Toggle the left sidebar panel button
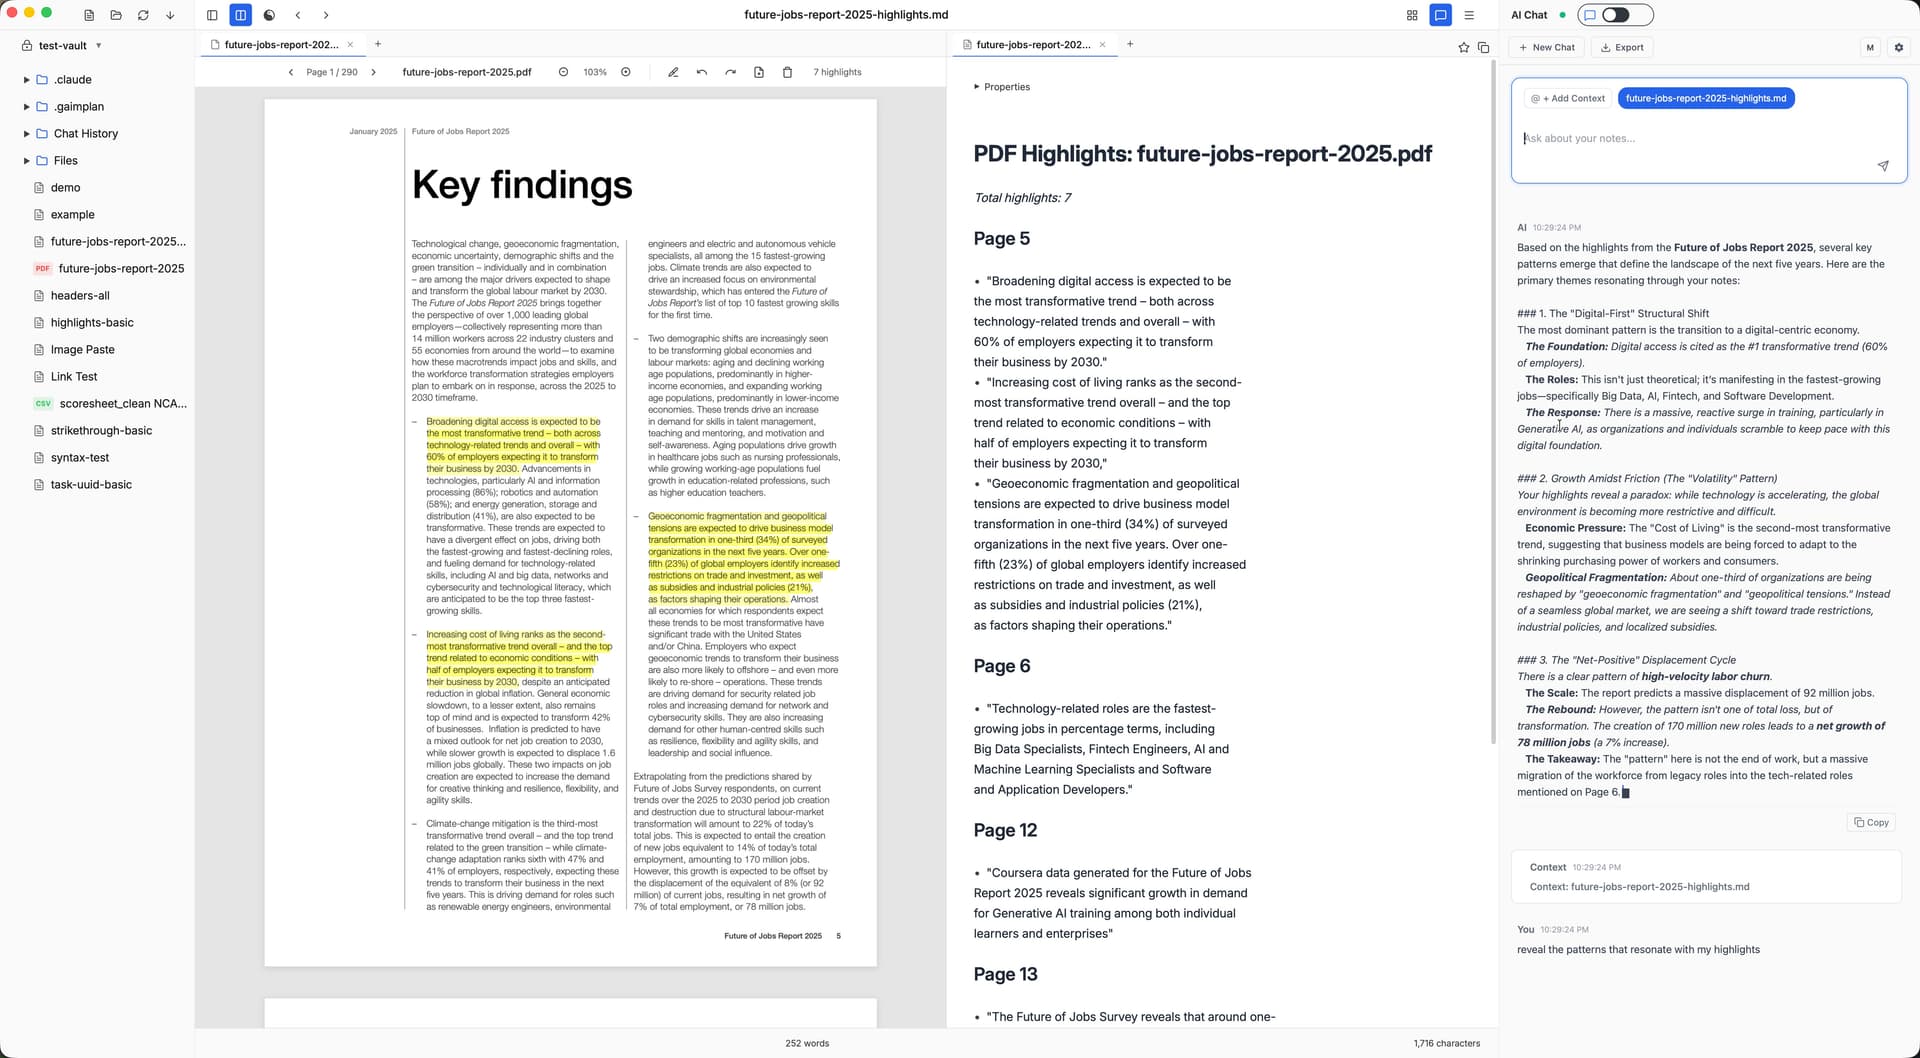The width and height of the screenshot is (1920, 1058). coord(212,15)
